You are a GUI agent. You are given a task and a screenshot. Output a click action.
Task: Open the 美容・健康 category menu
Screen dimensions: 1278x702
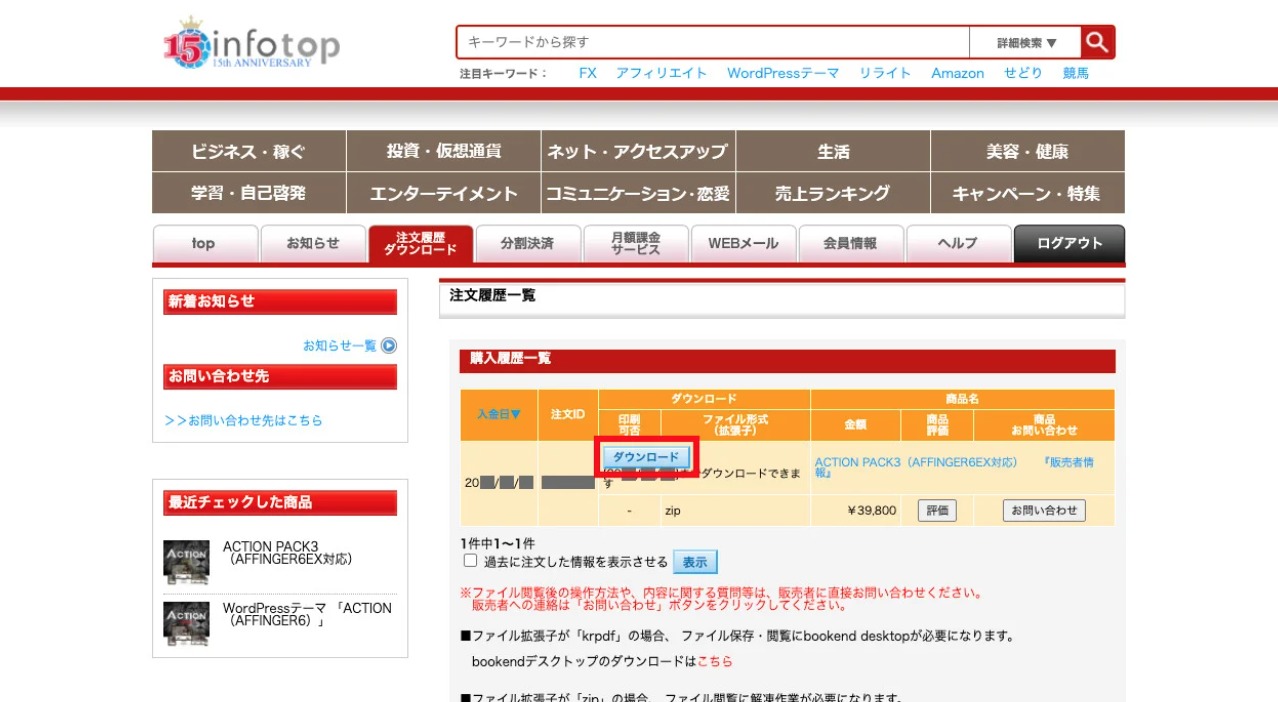coord(1027,152)
